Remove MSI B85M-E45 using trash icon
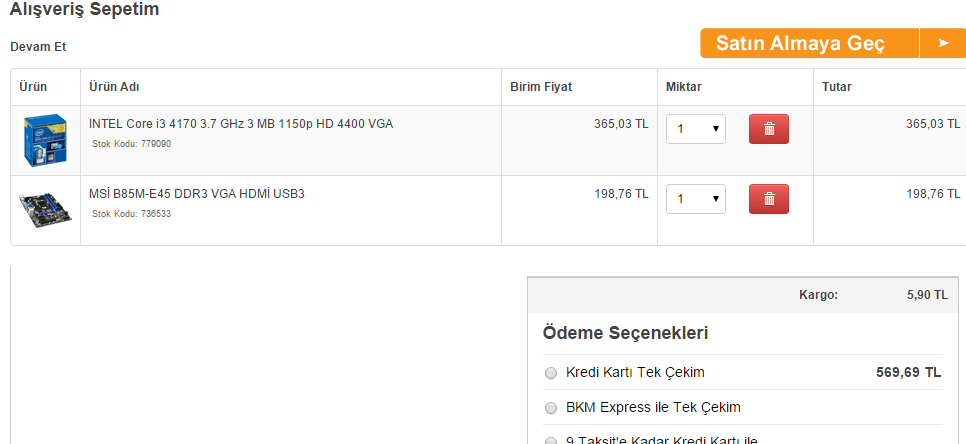Viewport: 966px width, 444px height. pyautogui.click(x=768, y=198)
